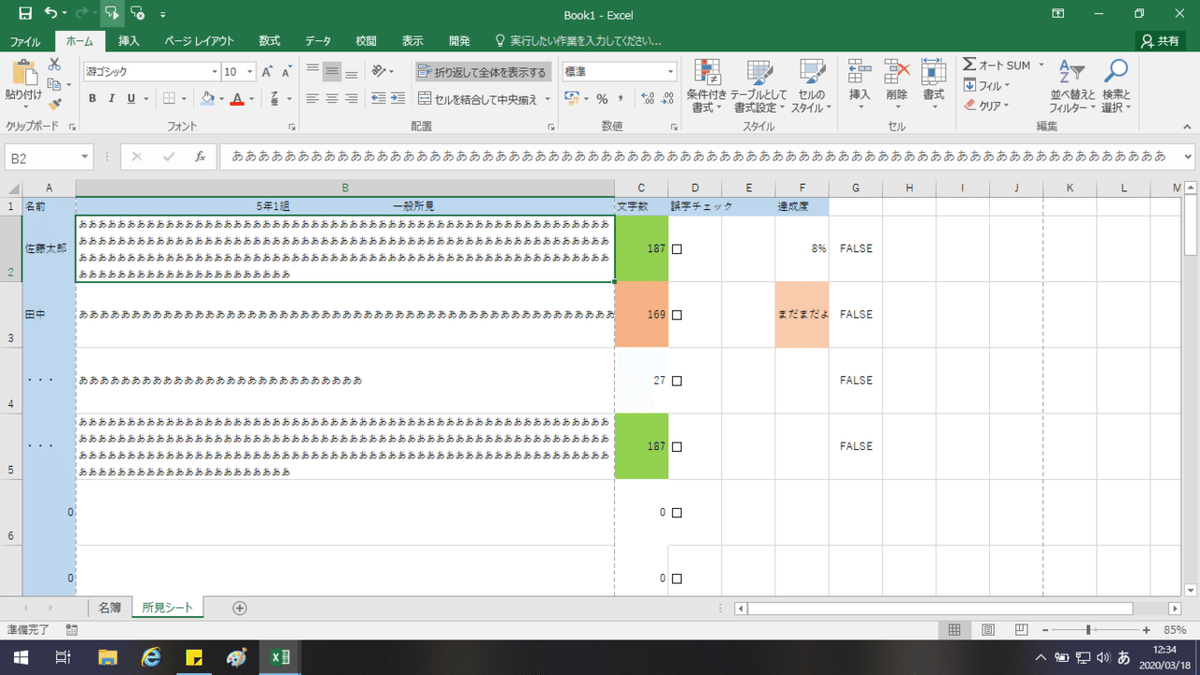Expand the Name Box dropdown
The height and width of the screenshot is (675, 1200).
pos(86,158)
